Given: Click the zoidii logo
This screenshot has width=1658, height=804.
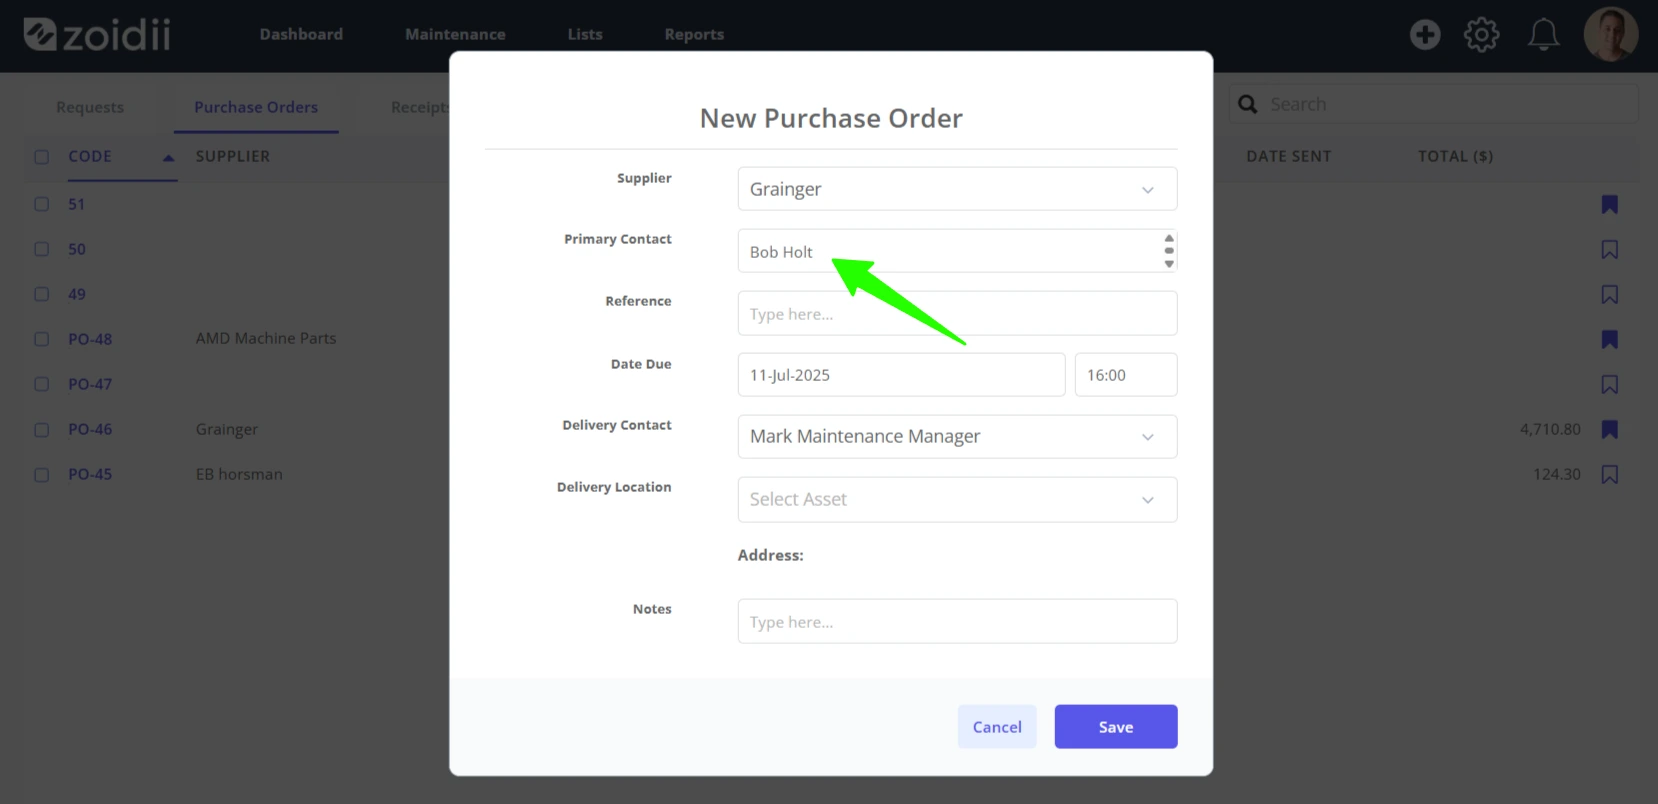Looking at the screenshot, I should pos(97,34).
